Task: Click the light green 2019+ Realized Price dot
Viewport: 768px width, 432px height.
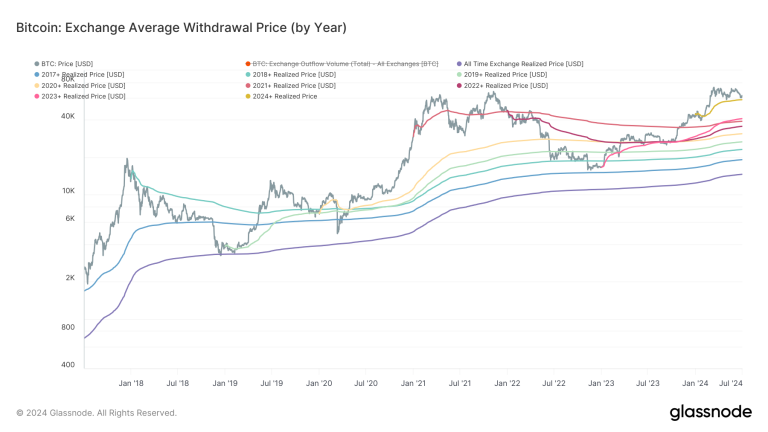Action: pos(458,75)
